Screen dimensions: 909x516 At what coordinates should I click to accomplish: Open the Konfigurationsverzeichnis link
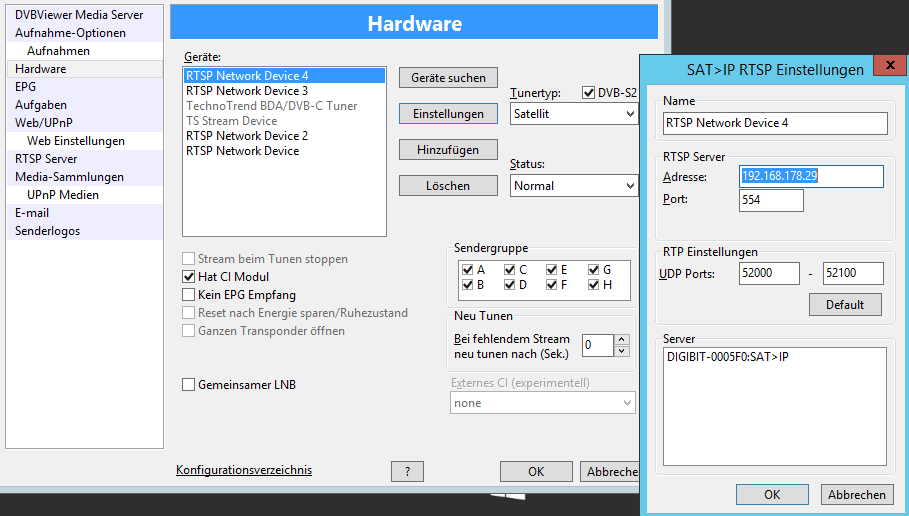[x=244, y=470]
